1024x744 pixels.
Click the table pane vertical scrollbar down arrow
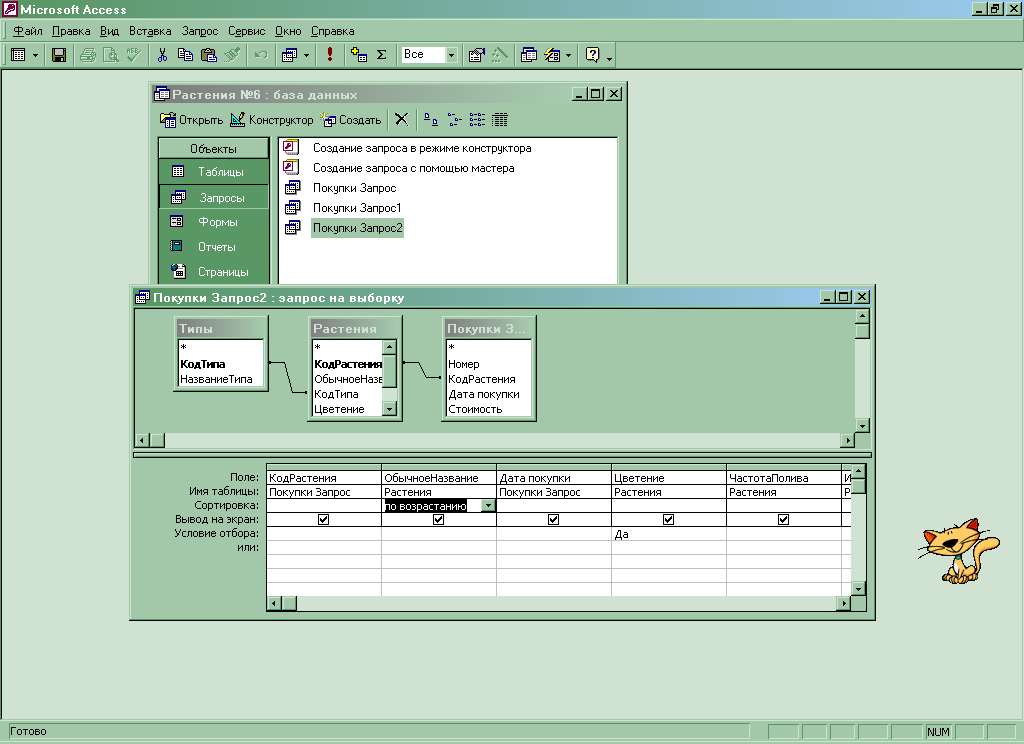[x=862, y=426]
